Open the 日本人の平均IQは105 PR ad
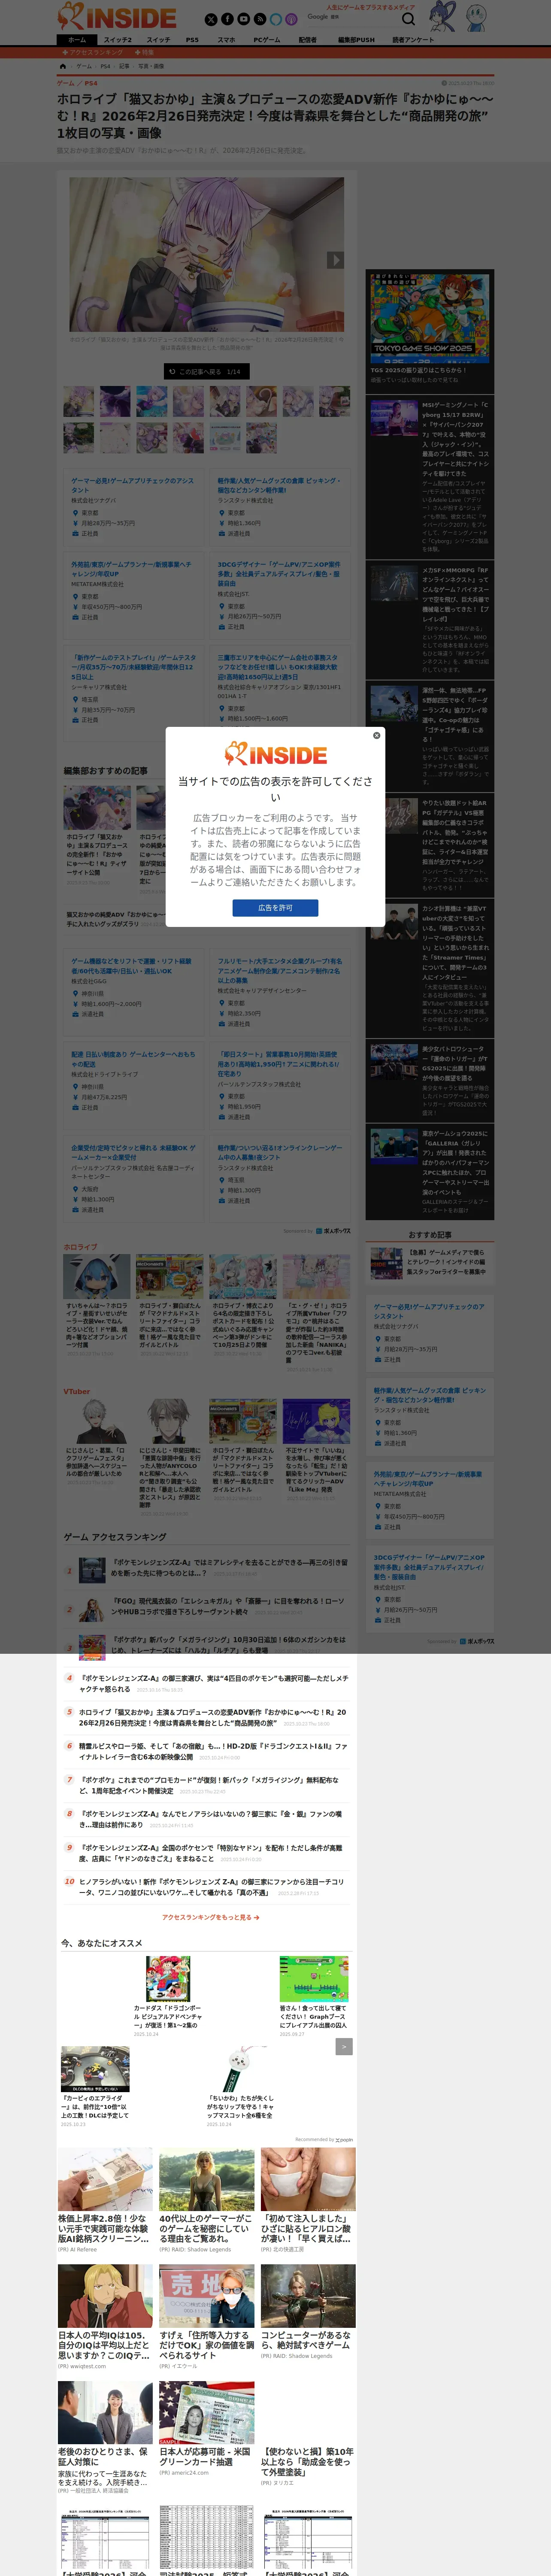The image size is (551, 2576). 105,2318
